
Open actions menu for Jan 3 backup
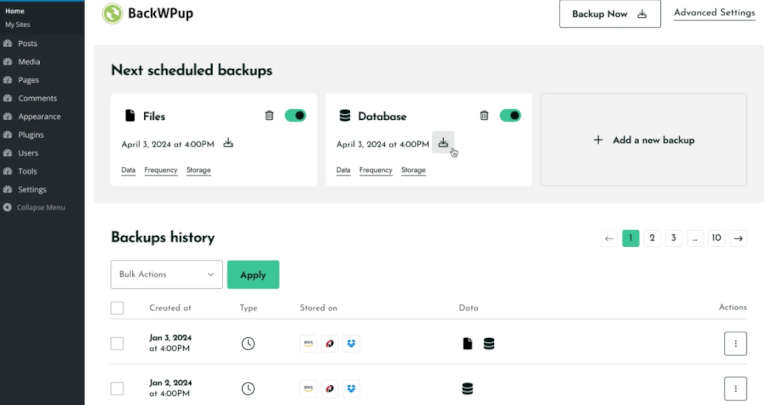[735, 343]
